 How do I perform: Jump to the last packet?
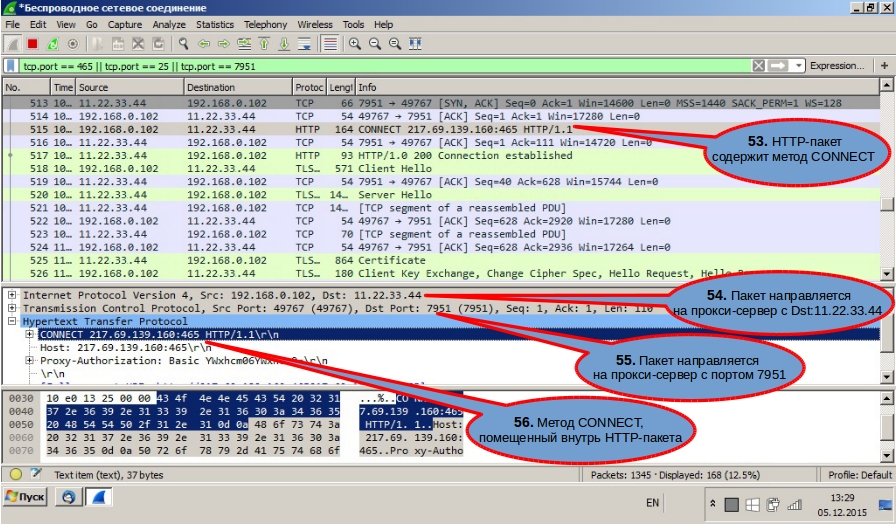click(284, 44)
